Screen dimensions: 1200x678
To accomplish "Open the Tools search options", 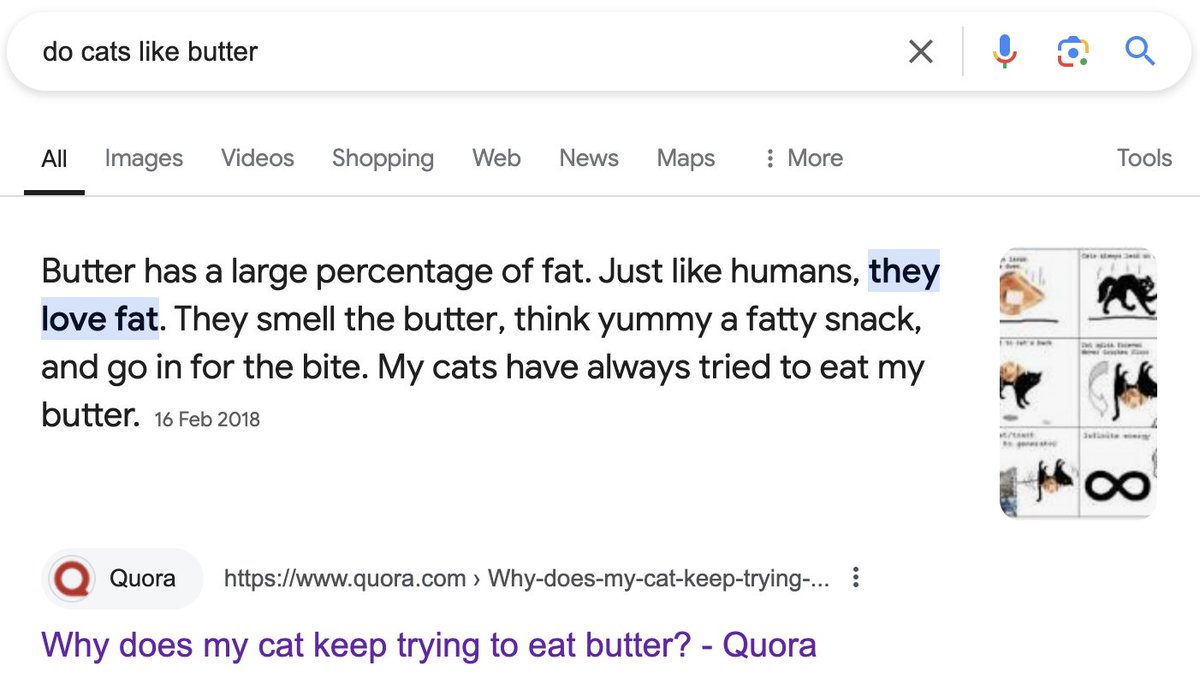I will point(1144,158).
